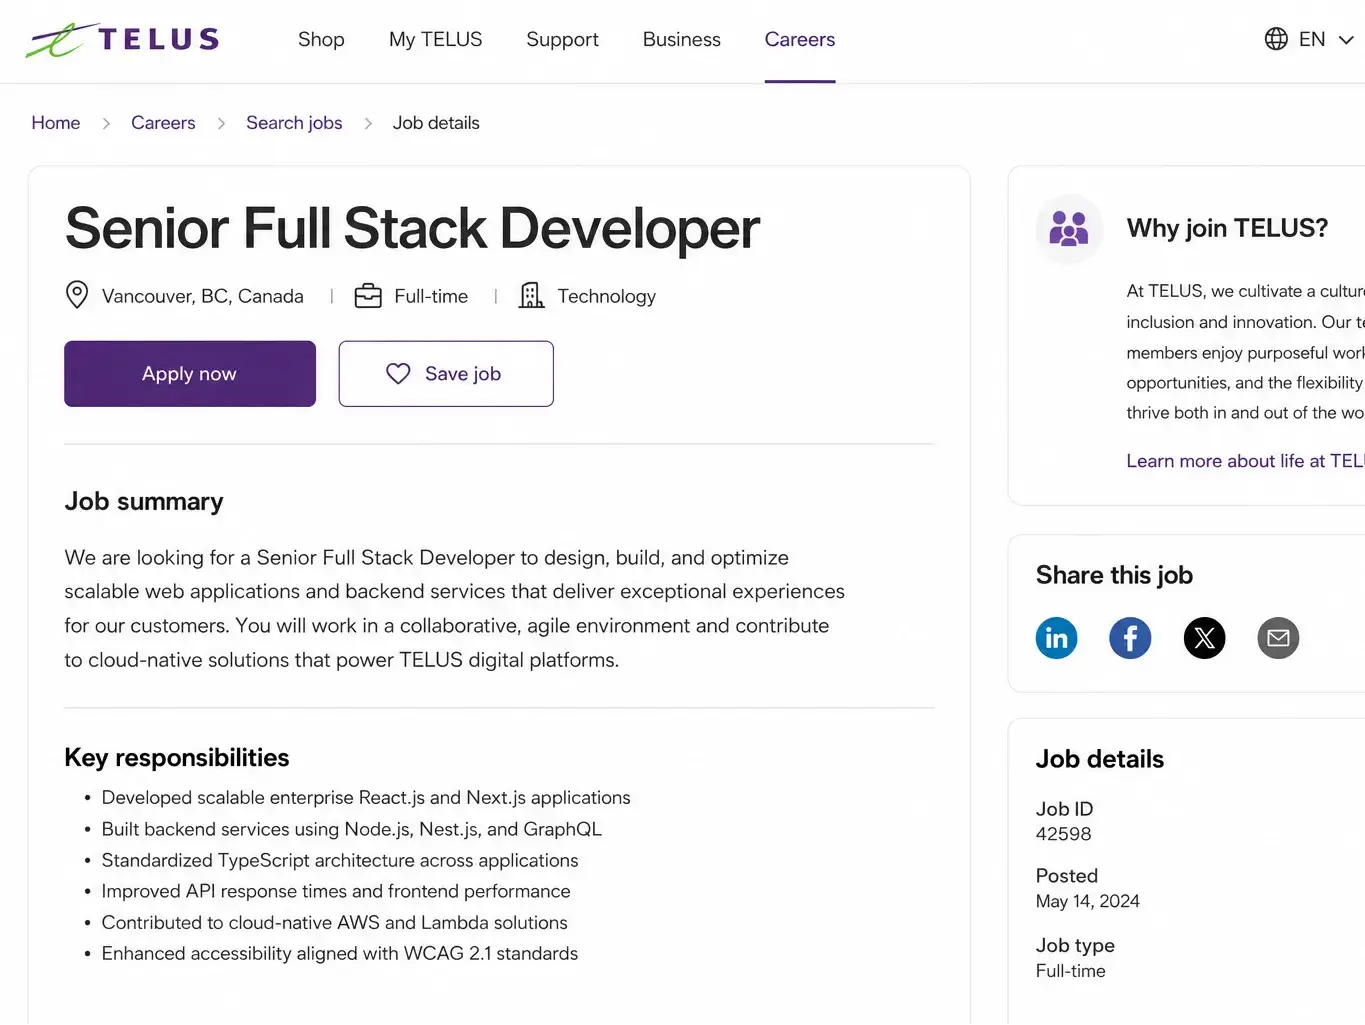
Task: Open the My TELUS menu
Action: click(436, 39)
